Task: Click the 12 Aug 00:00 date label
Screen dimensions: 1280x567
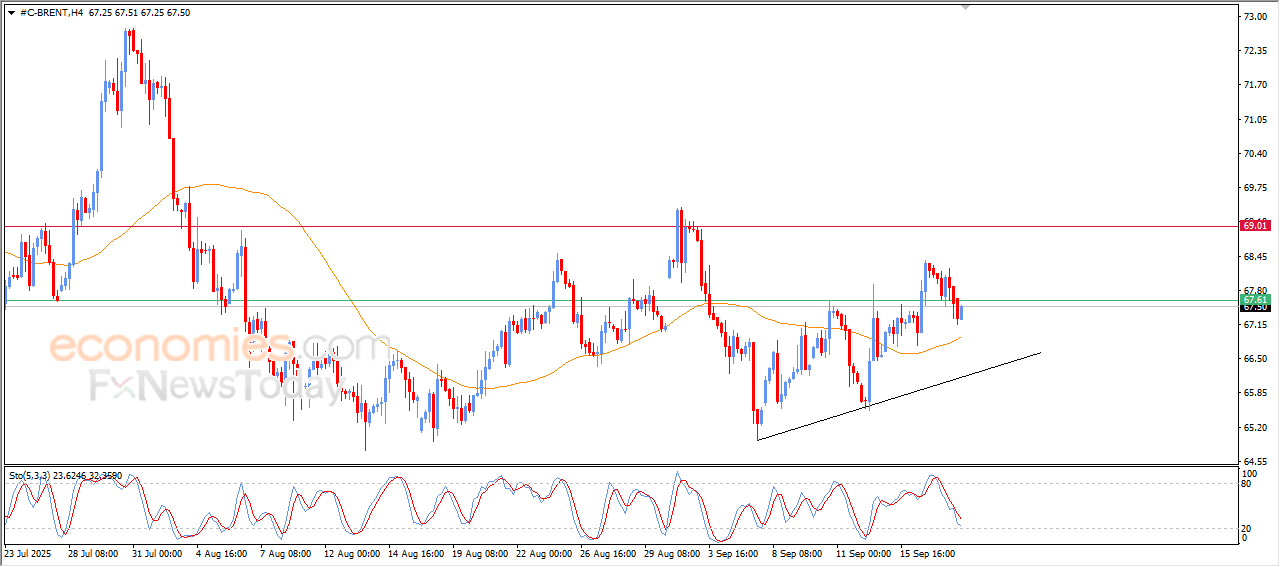Action: (x=352, y=553)
